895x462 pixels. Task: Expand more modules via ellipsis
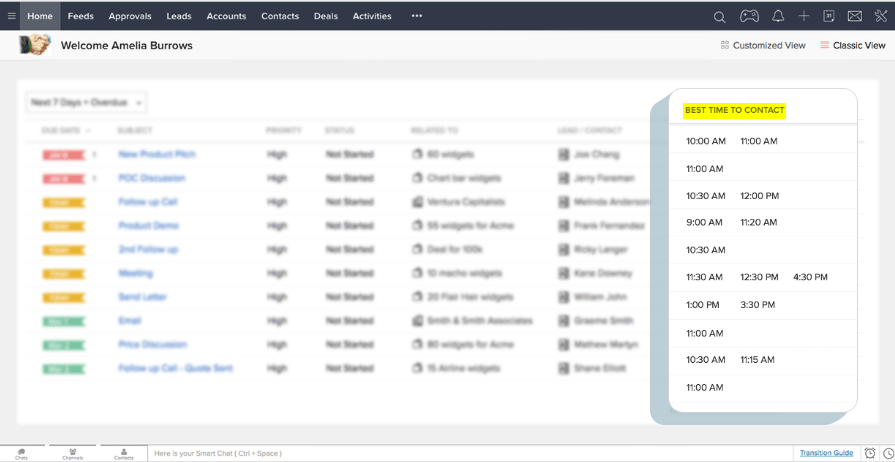[417, 16]
